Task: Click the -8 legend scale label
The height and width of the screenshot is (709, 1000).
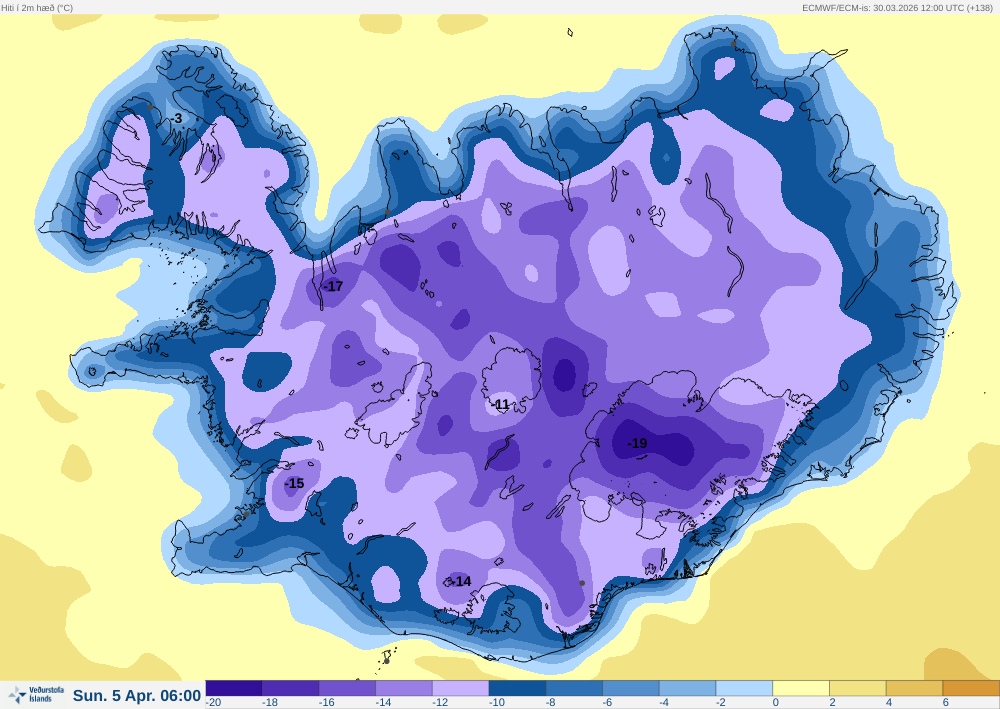Action: click(x=552, y=703)
